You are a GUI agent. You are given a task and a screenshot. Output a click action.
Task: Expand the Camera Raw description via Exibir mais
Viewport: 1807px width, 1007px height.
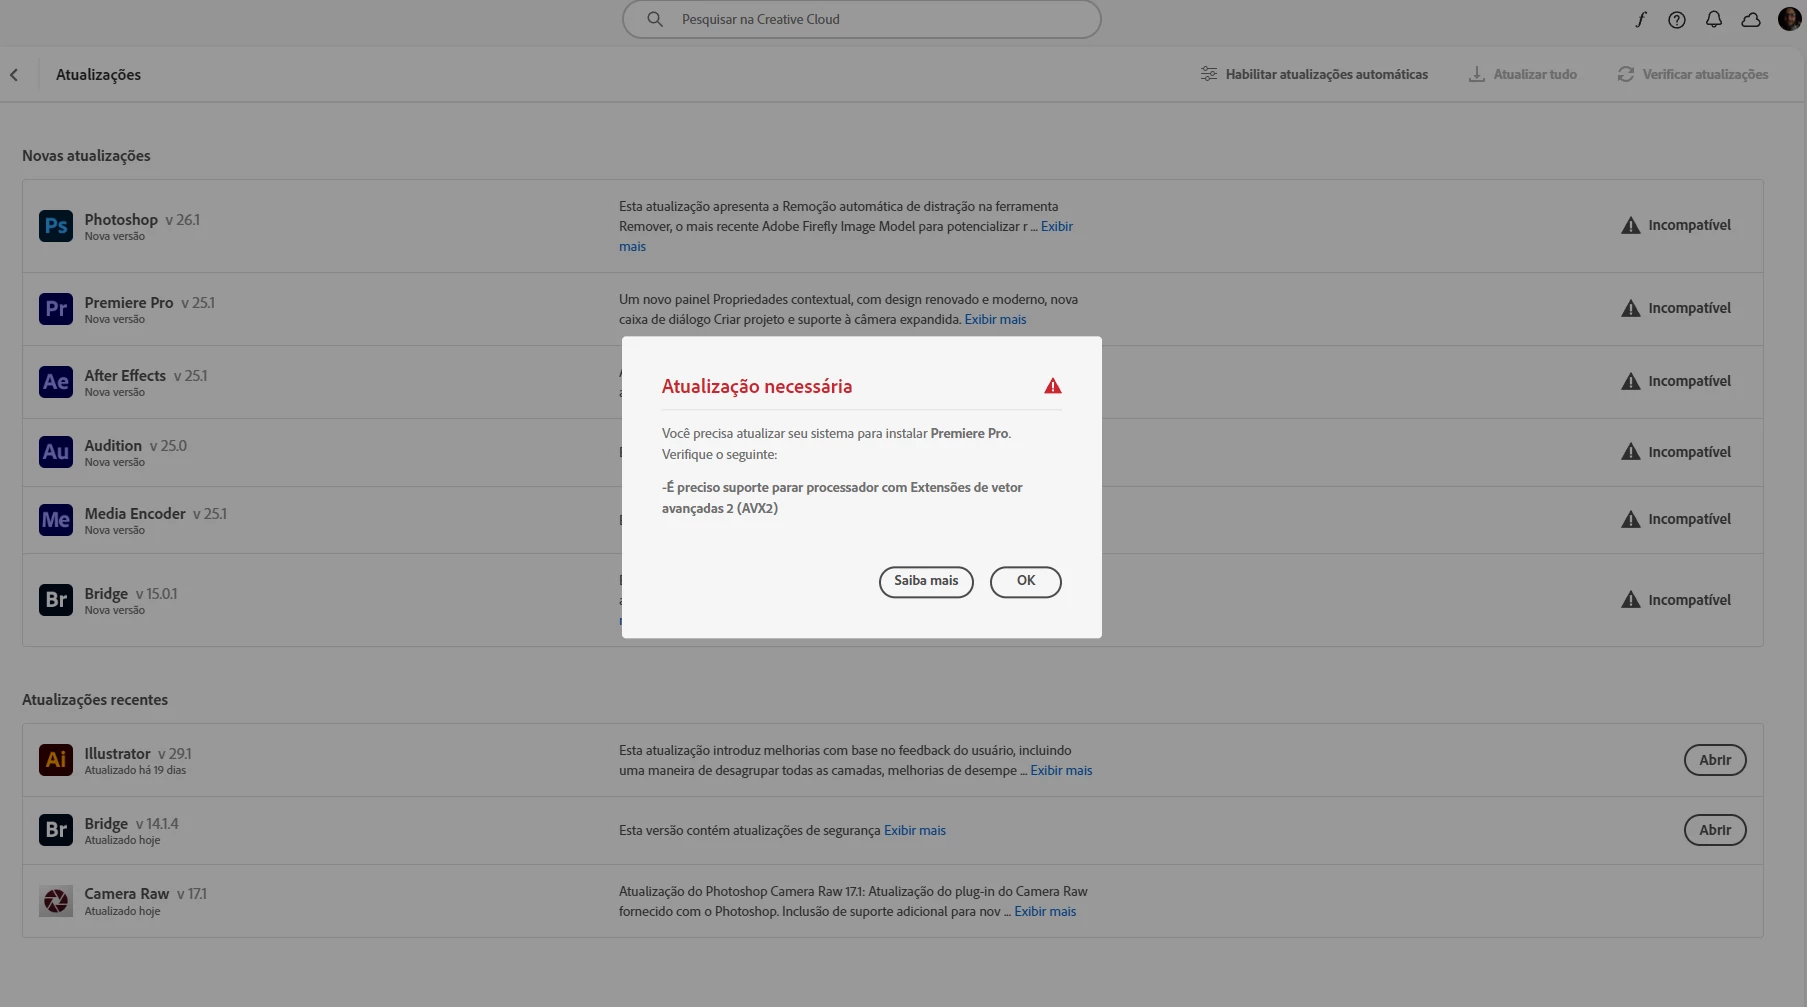(1045, 912)
